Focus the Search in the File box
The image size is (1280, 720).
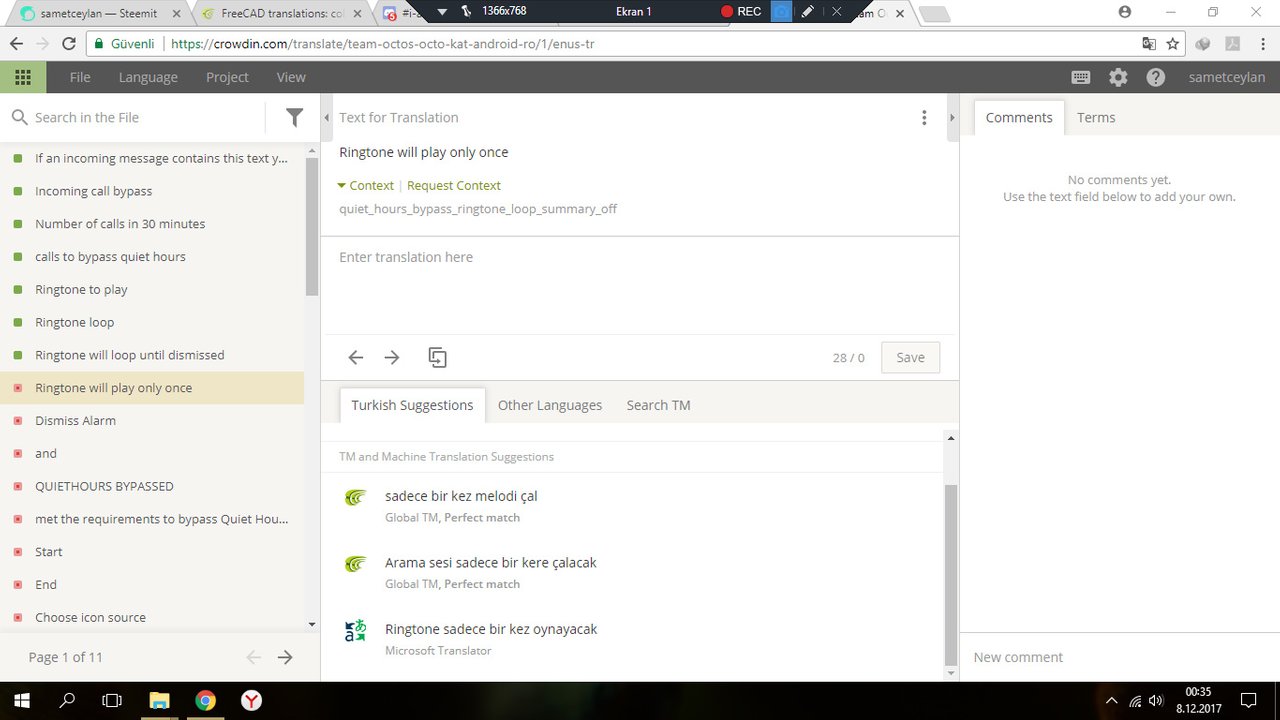[147, 117]
